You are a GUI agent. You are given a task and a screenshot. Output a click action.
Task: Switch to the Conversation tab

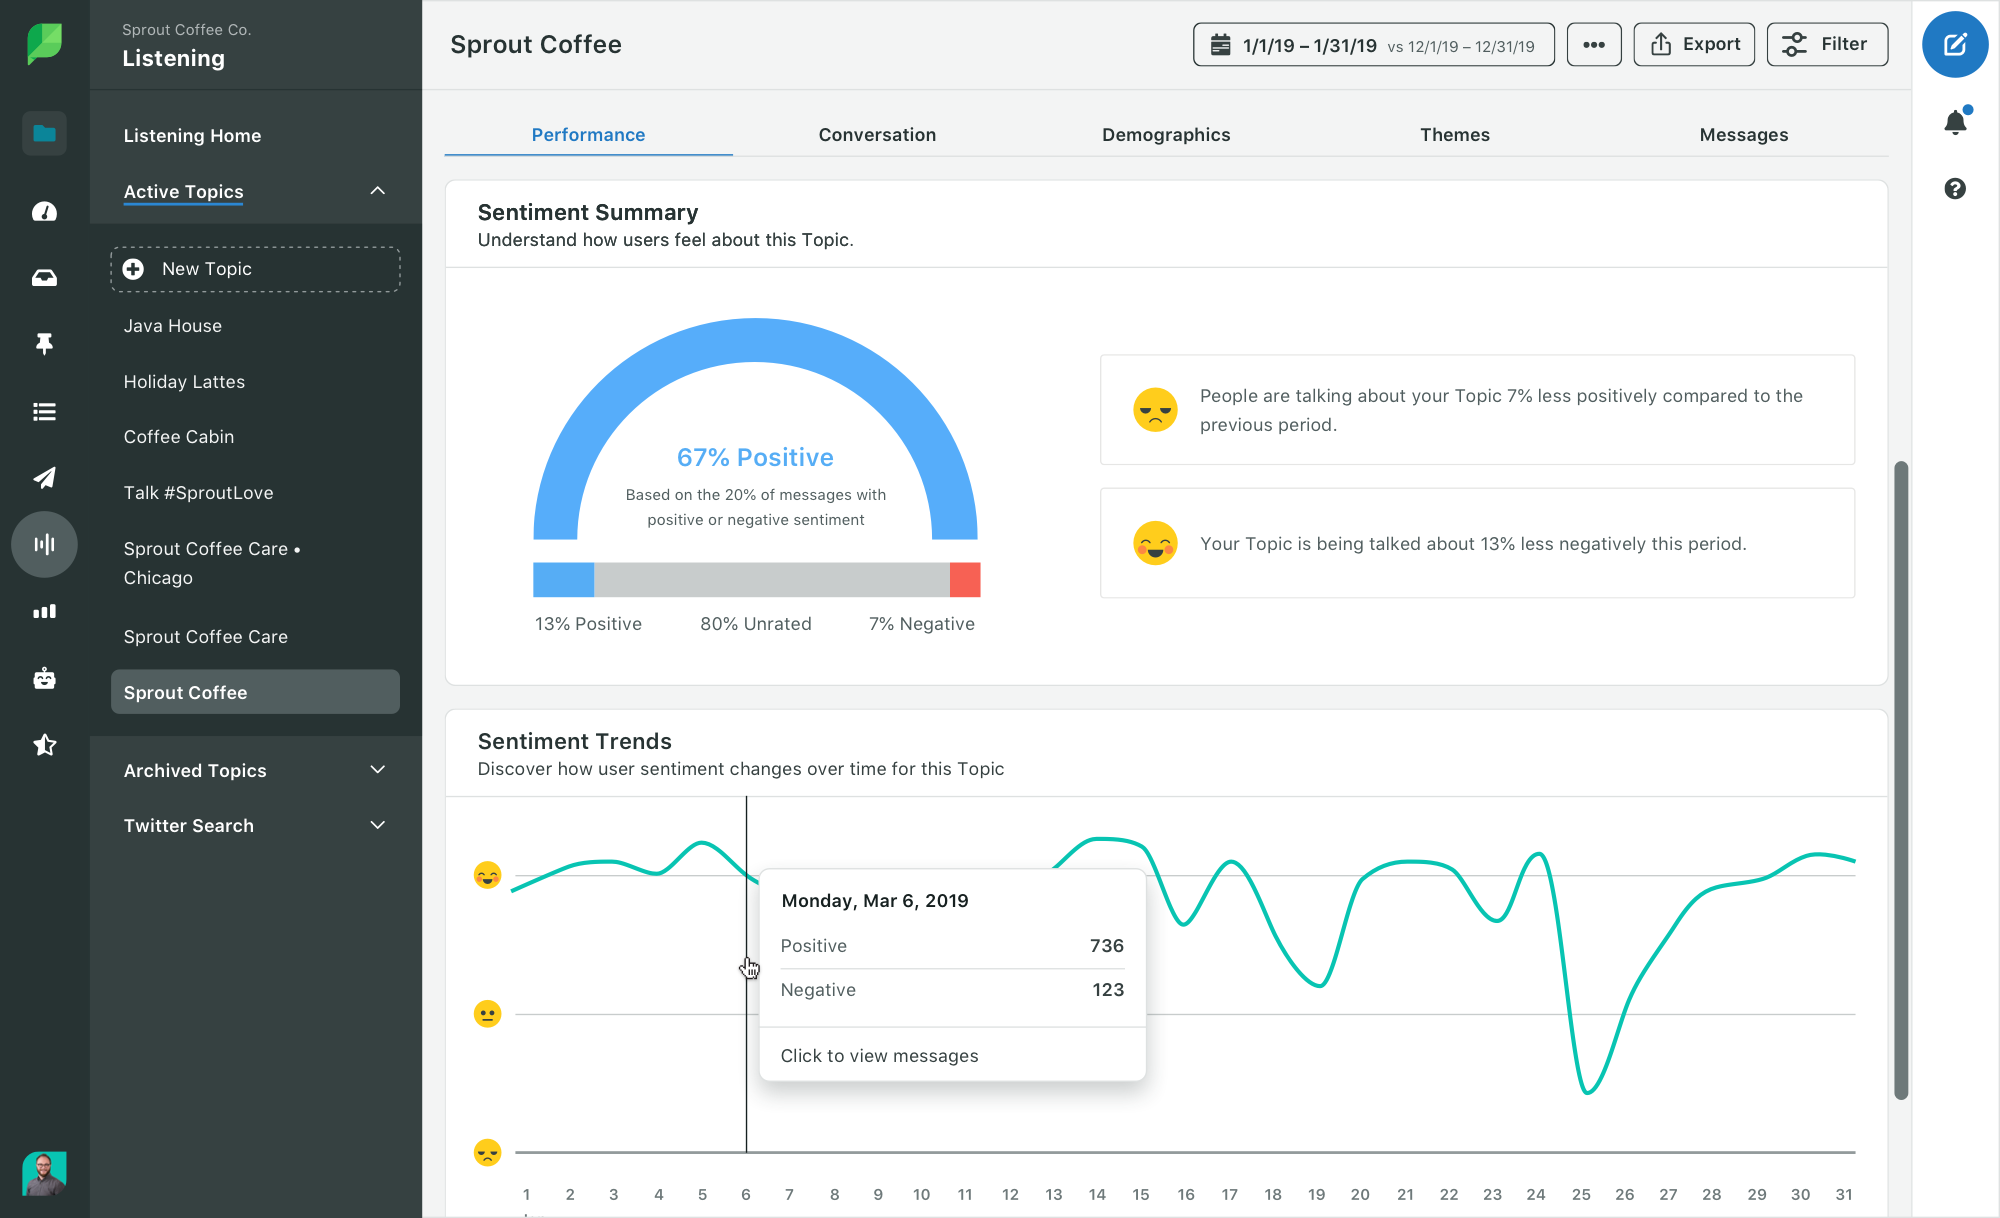pos(877,135)
